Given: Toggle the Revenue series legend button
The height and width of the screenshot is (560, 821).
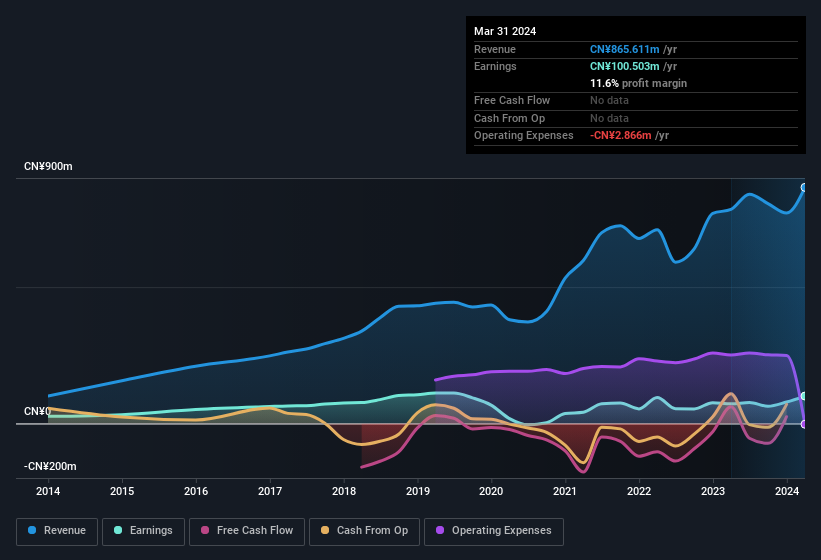Looking at the screenshot, I should [x=57, y=531].
